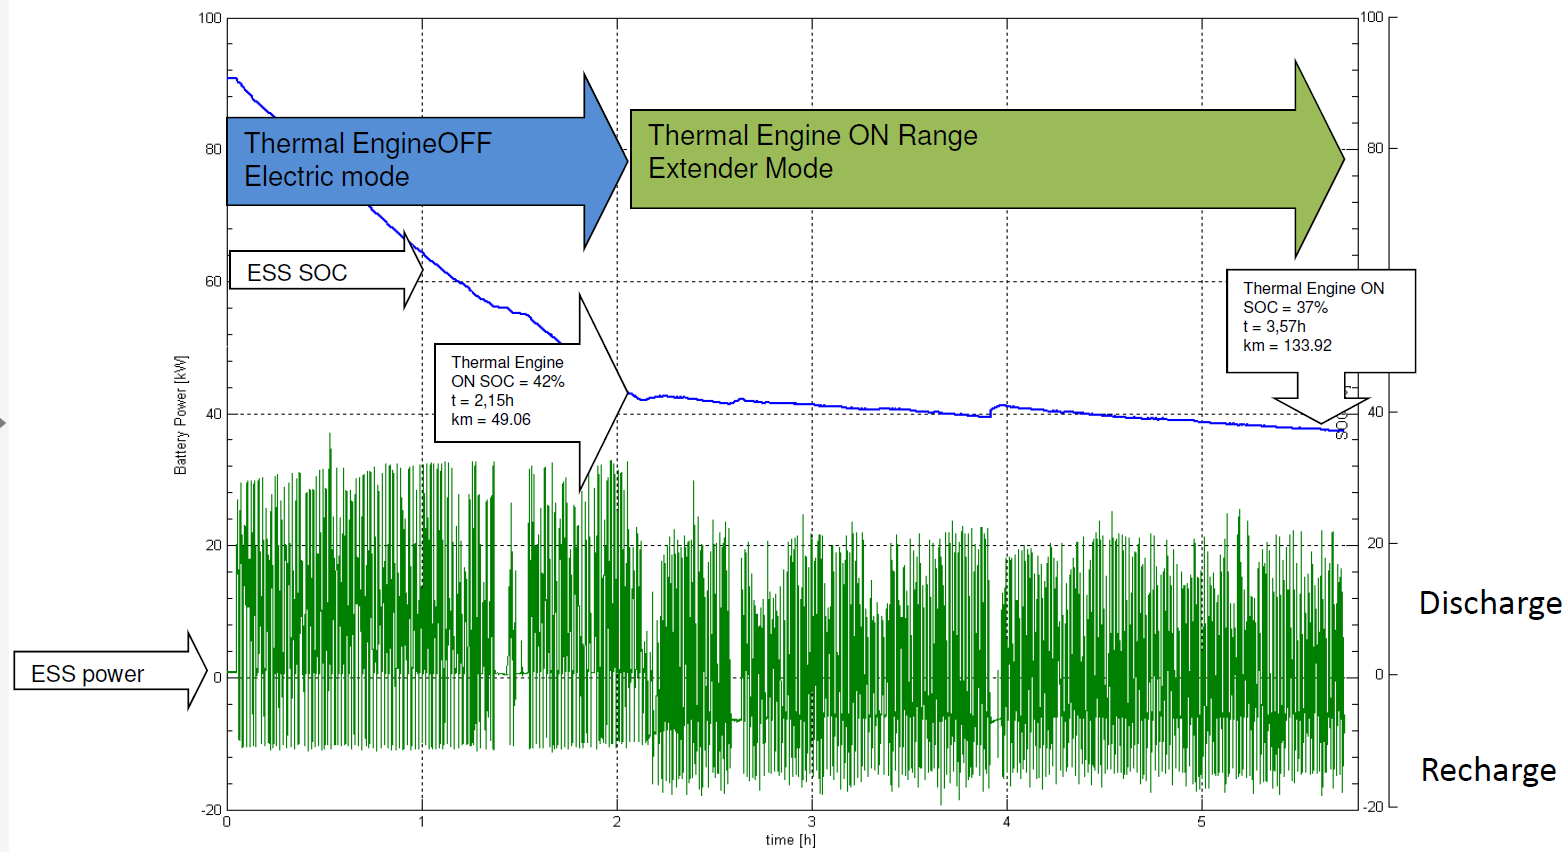
Task: Click time axis tick '2'
Action: [617, 822]
